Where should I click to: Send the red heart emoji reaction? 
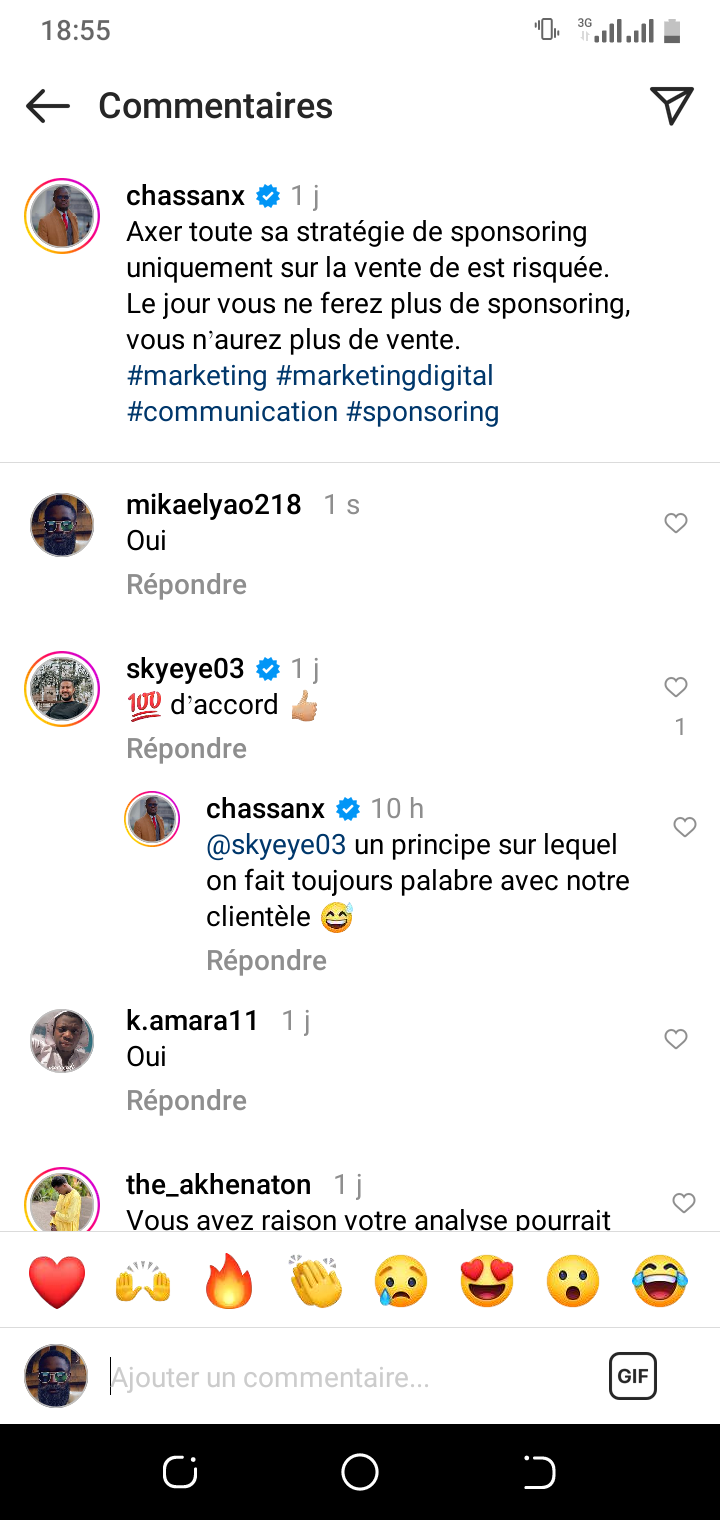(x=57, y=1281)
